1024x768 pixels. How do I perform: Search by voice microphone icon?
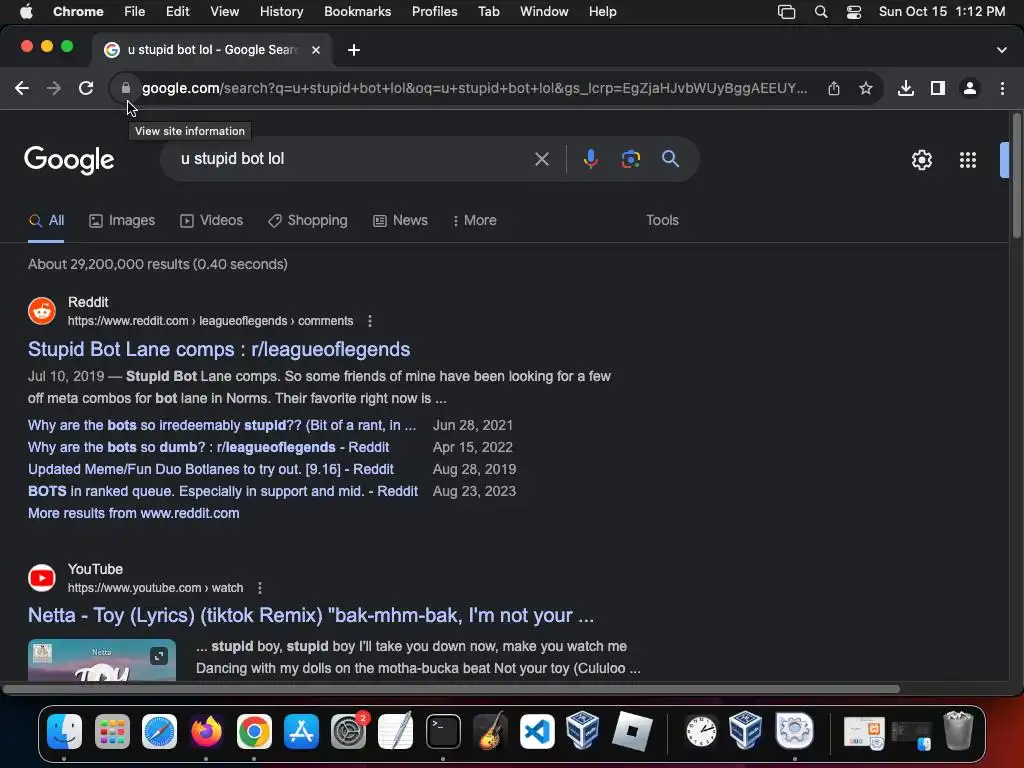pos(590,159)
